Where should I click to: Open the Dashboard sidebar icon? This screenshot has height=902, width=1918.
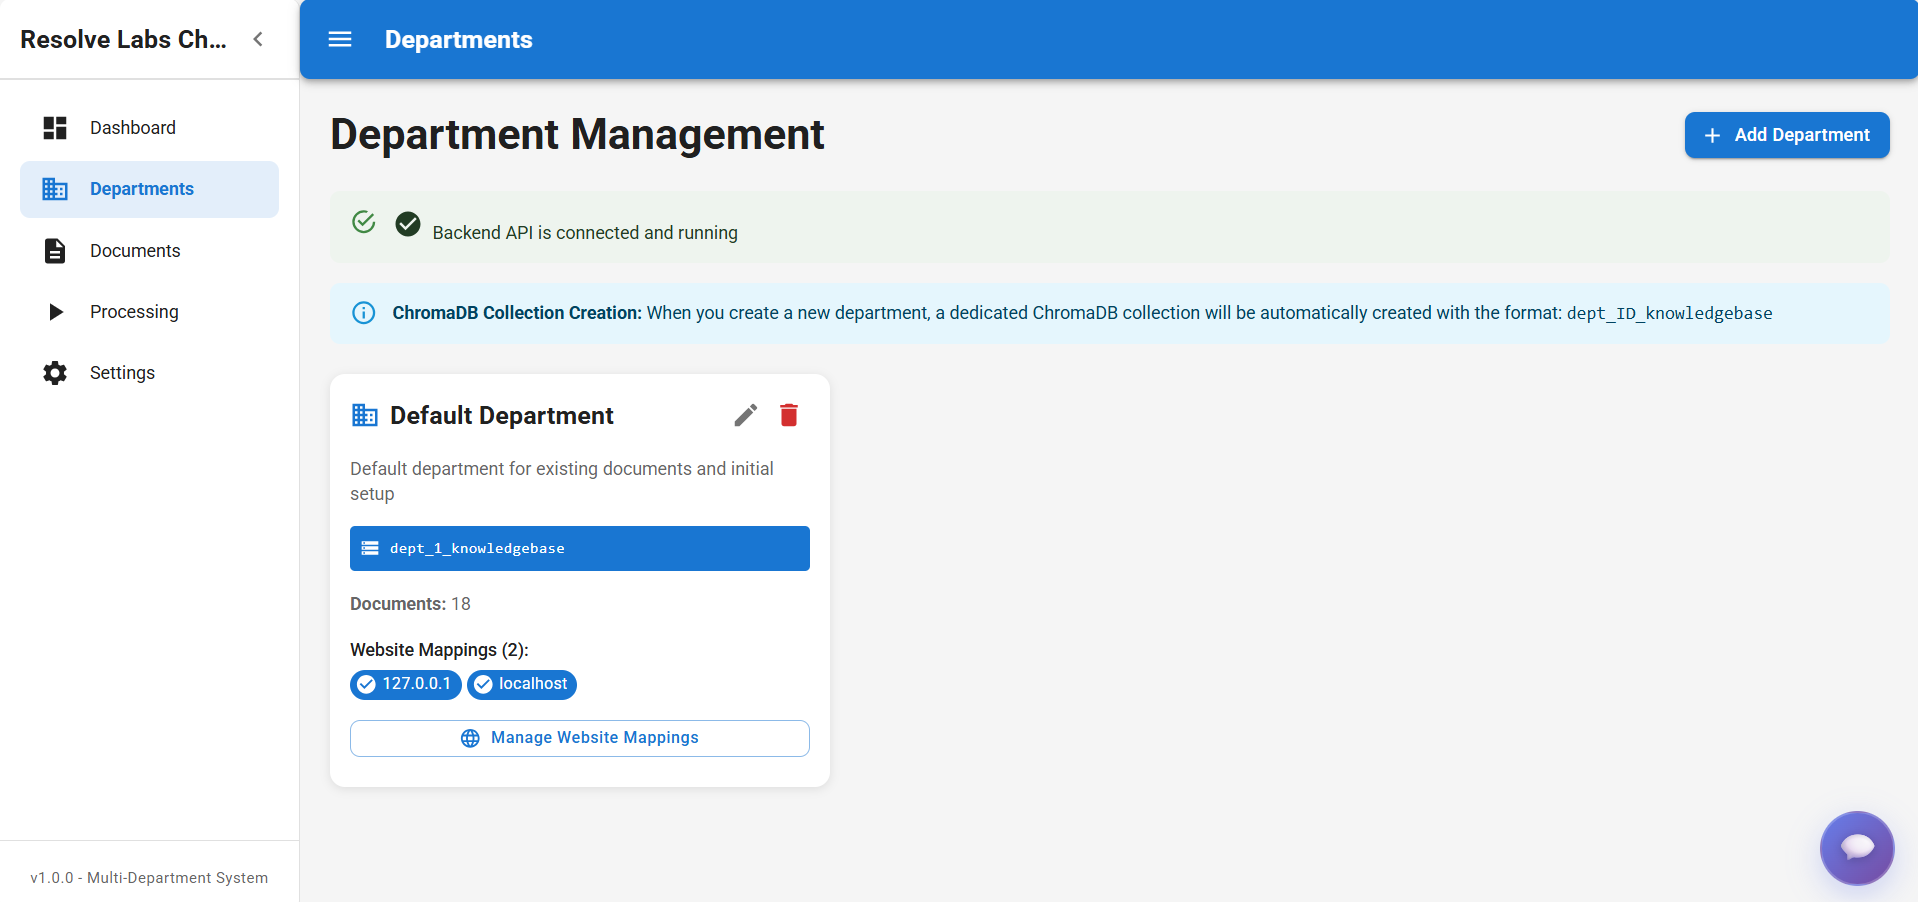coord(54,127)
